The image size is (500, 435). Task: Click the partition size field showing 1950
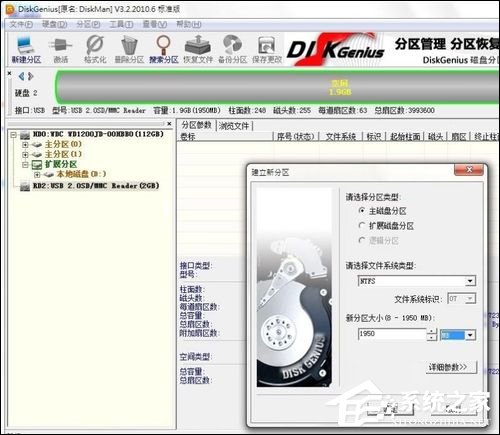click(x=392, y=334)
